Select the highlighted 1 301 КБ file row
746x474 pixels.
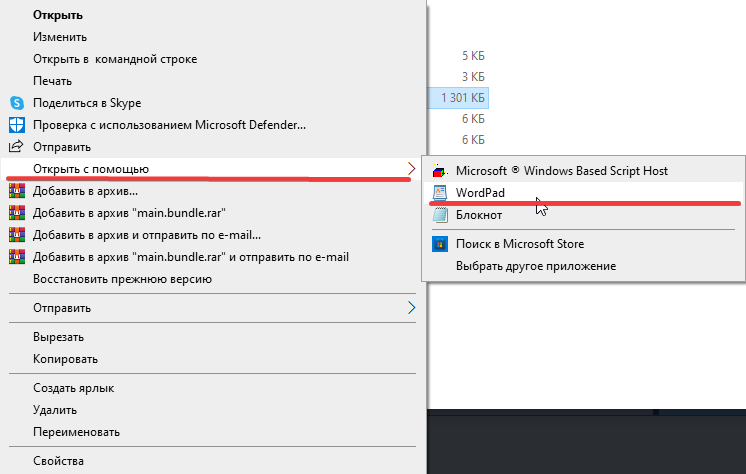459,98
